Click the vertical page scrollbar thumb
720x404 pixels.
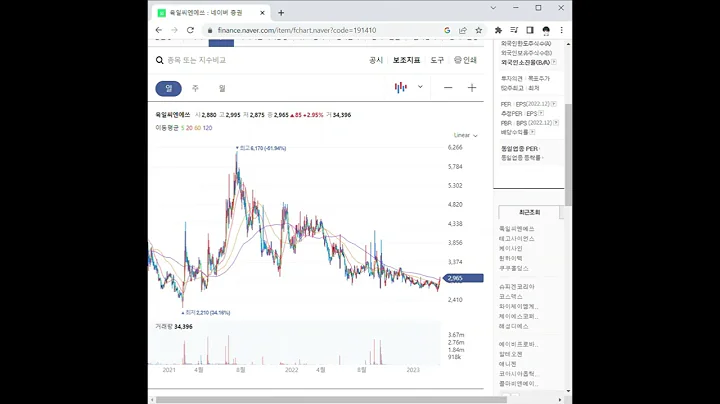click(568, 155)
